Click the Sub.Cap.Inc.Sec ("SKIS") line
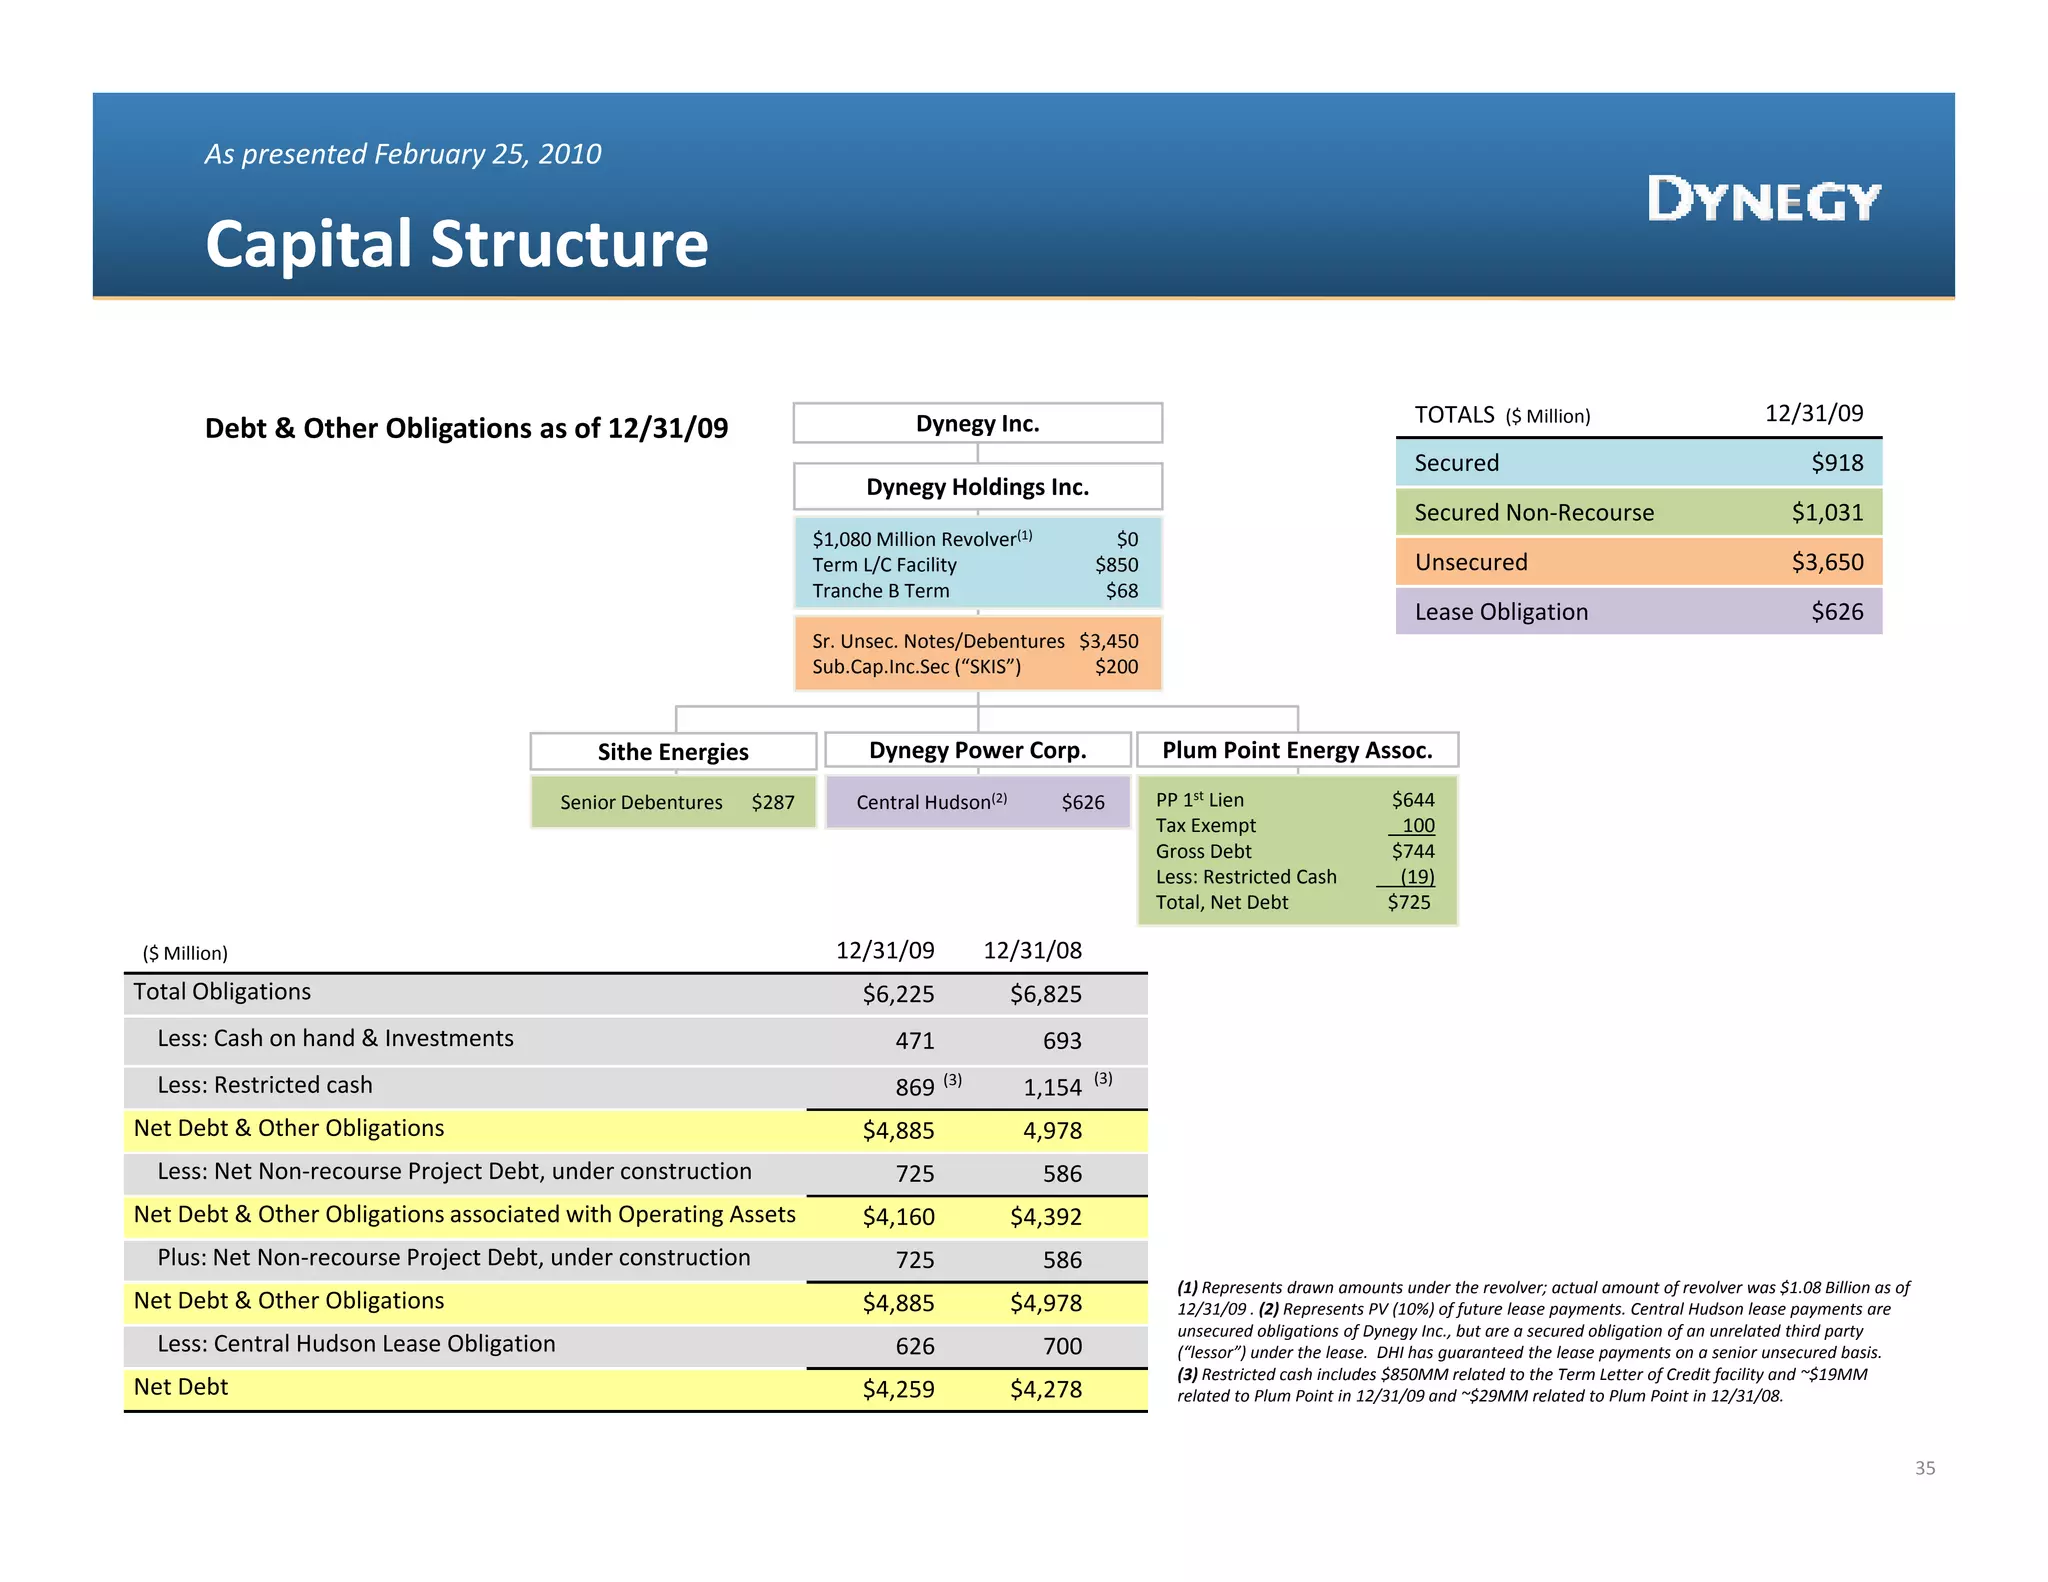 point(975,667)
